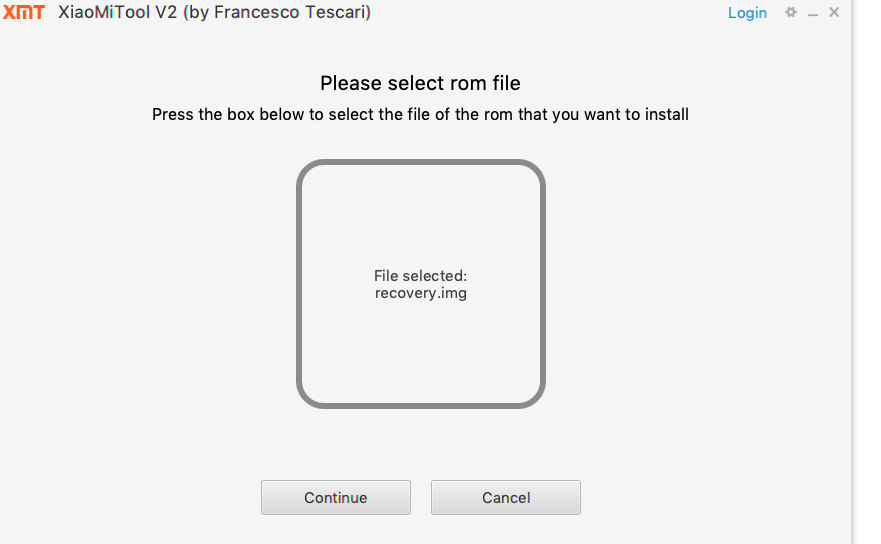Click the orange XMT logo

point(25,13)
